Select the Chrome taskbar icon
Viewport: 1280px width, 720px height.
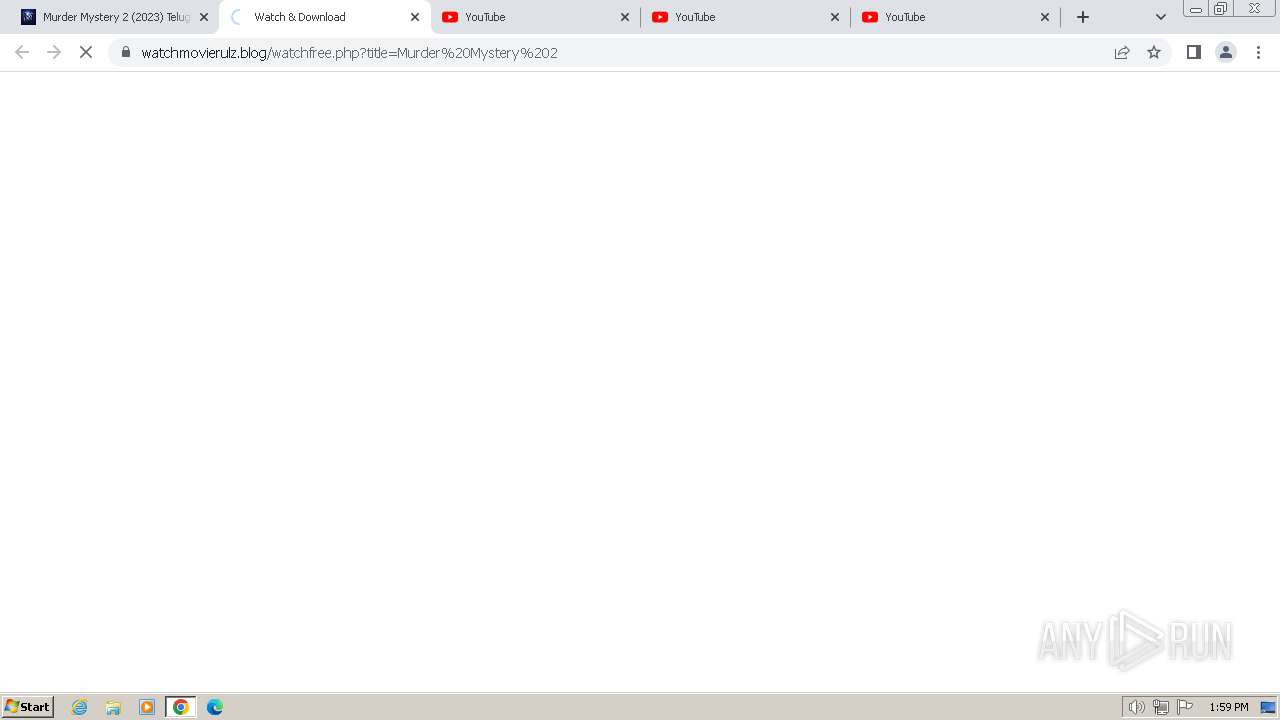point(181,707)
